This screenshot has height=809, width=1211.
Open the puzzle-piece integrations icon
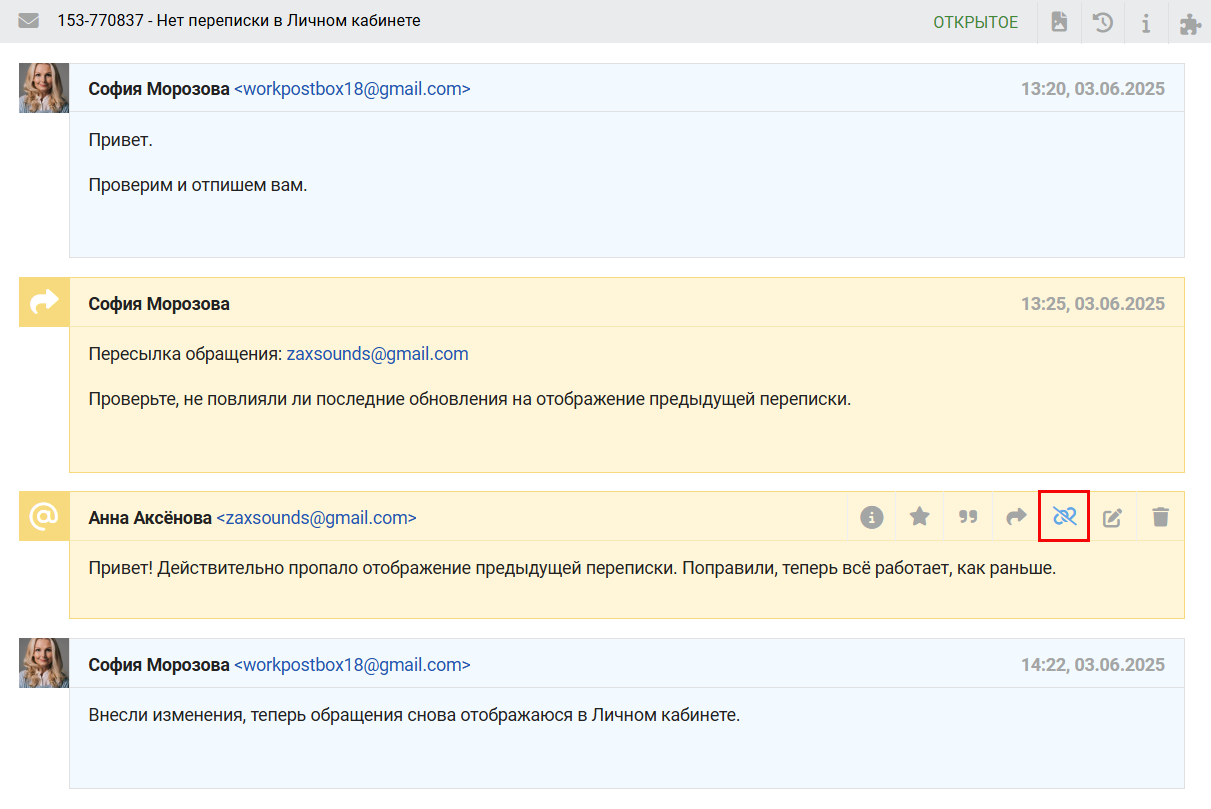1190,22
